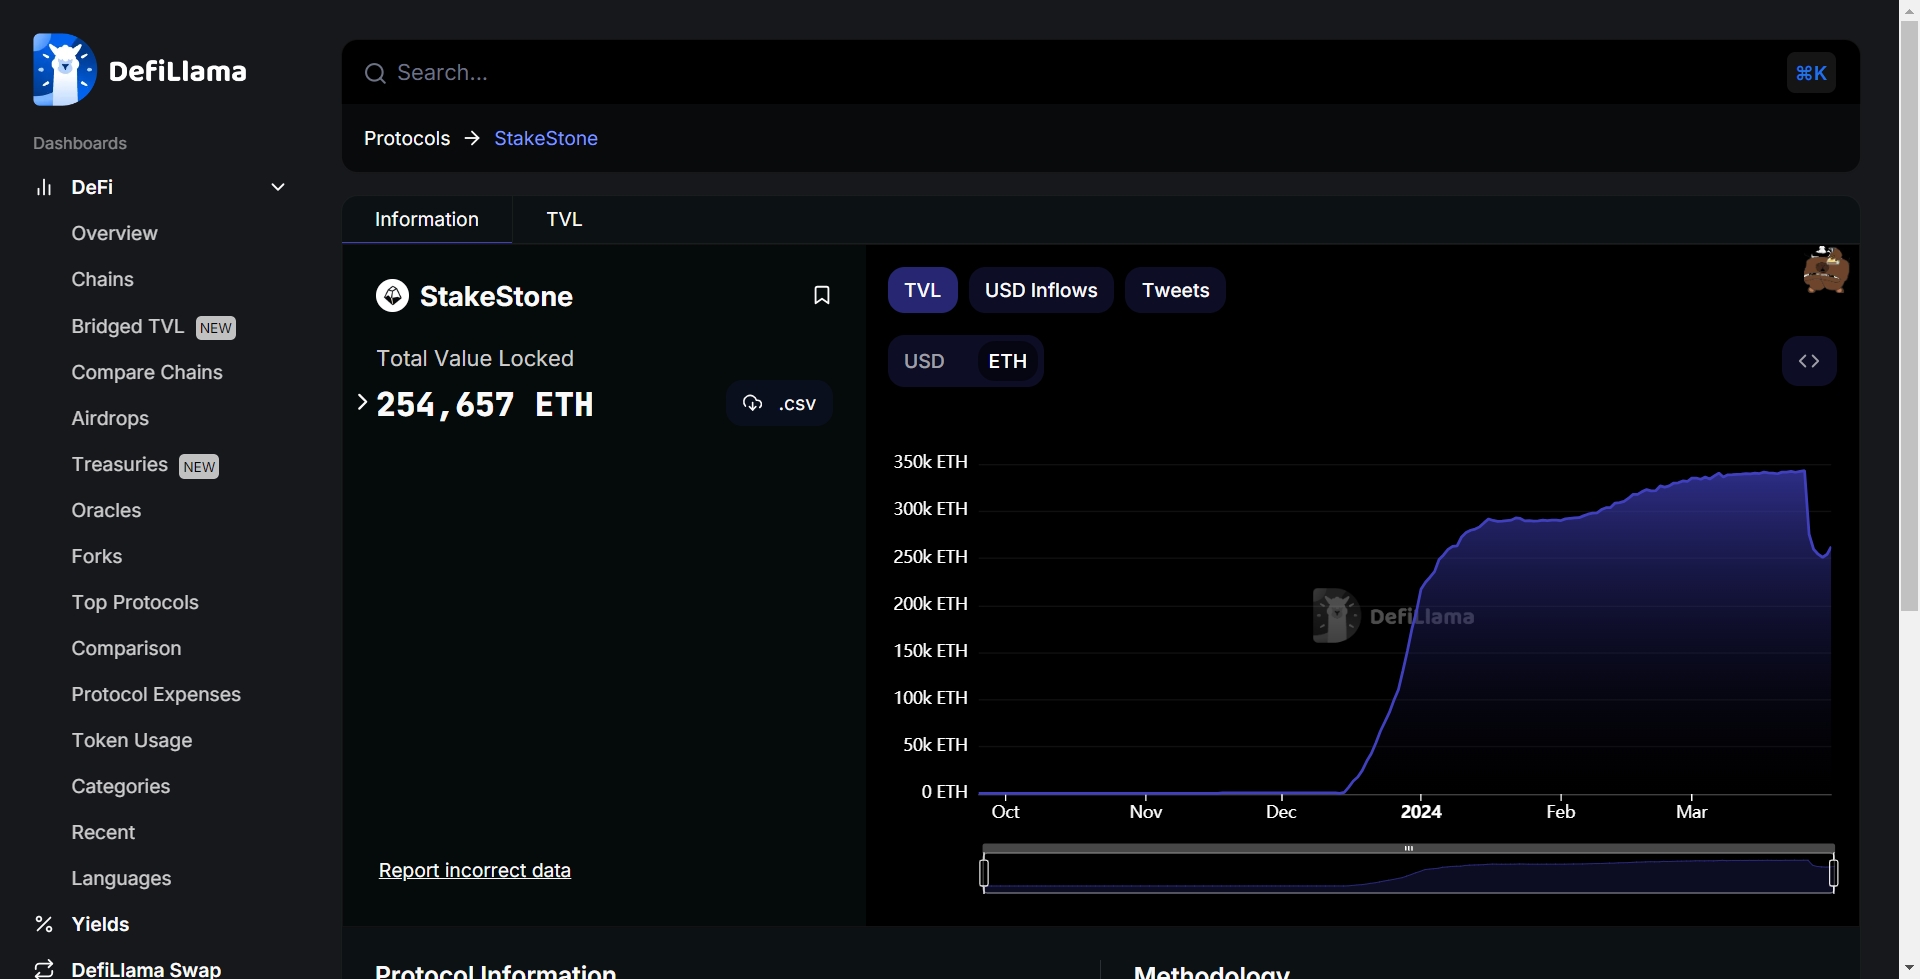
Task: Click the DeFi bar chart icon
Action: click(x=44, y=187)
